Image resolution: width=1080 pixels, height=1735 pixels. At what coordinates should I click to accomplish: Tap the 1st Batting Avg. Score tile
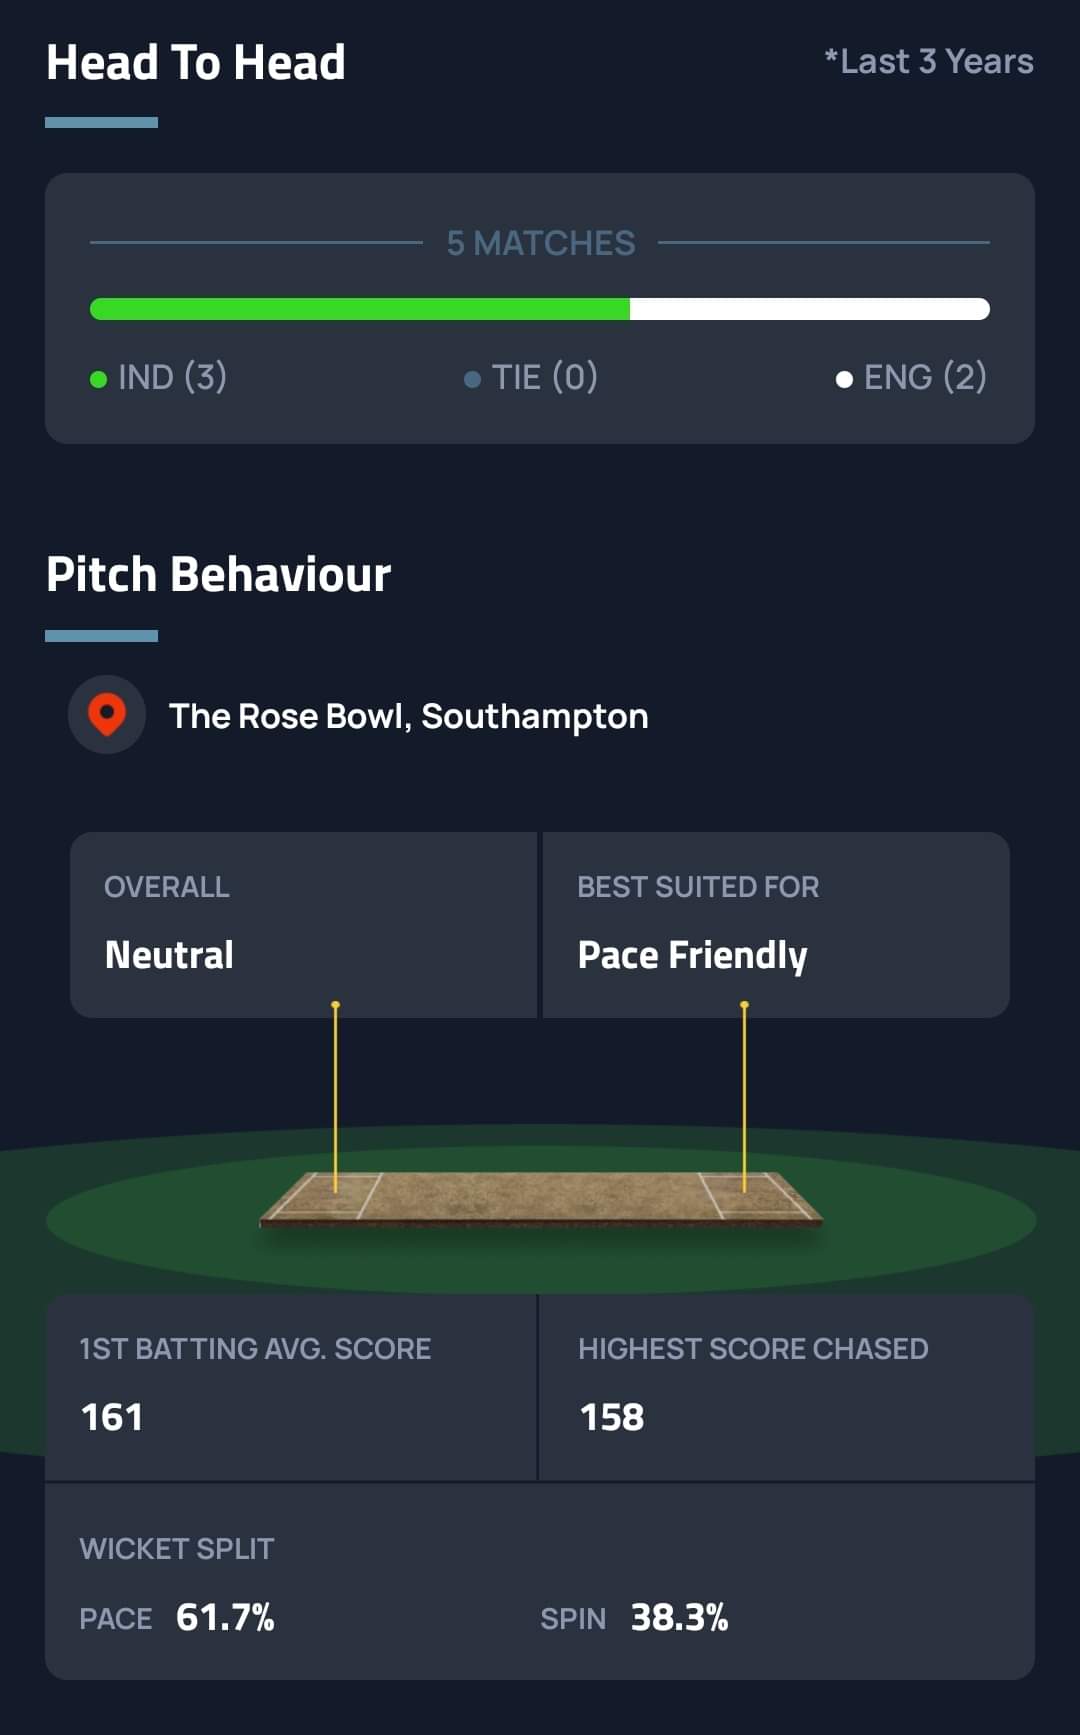[291, 1386]
